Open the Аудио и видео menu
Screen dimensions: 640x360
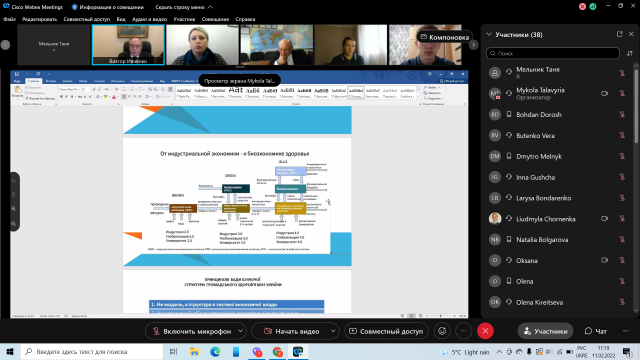149,19
